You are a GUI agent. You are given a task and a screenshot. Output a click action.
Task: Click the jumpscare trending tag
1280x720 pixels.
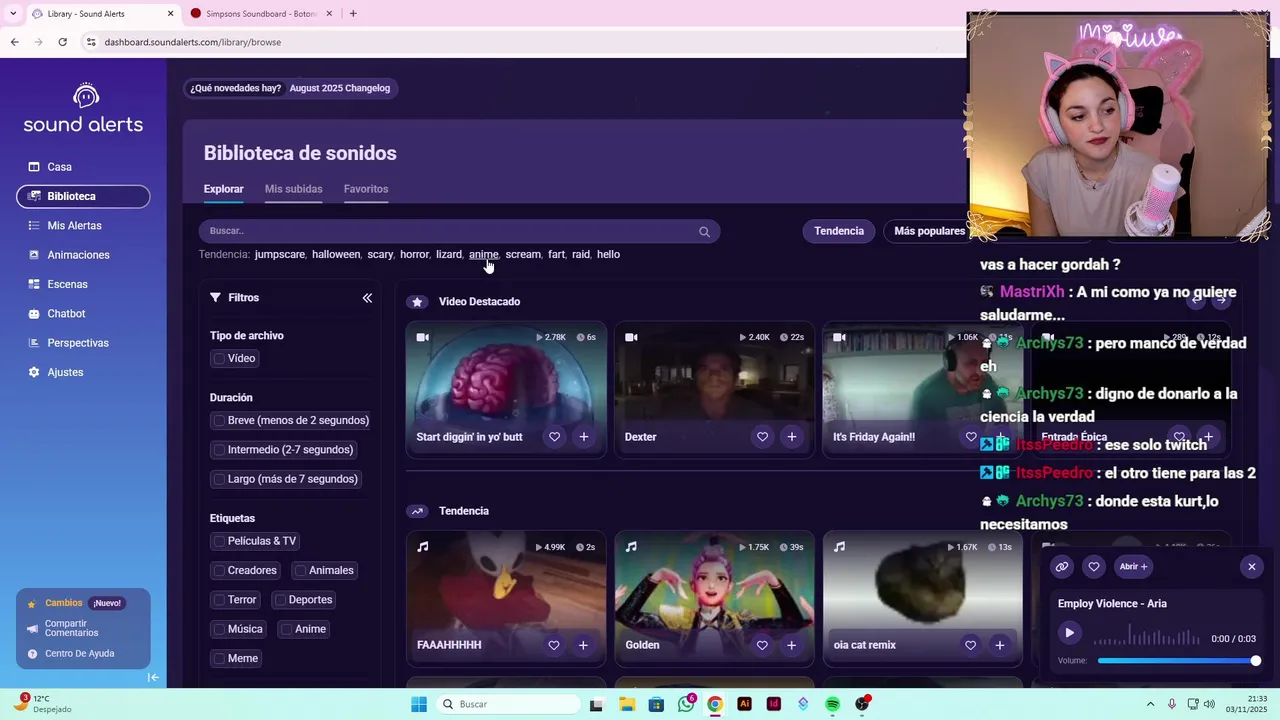point(280,254)
